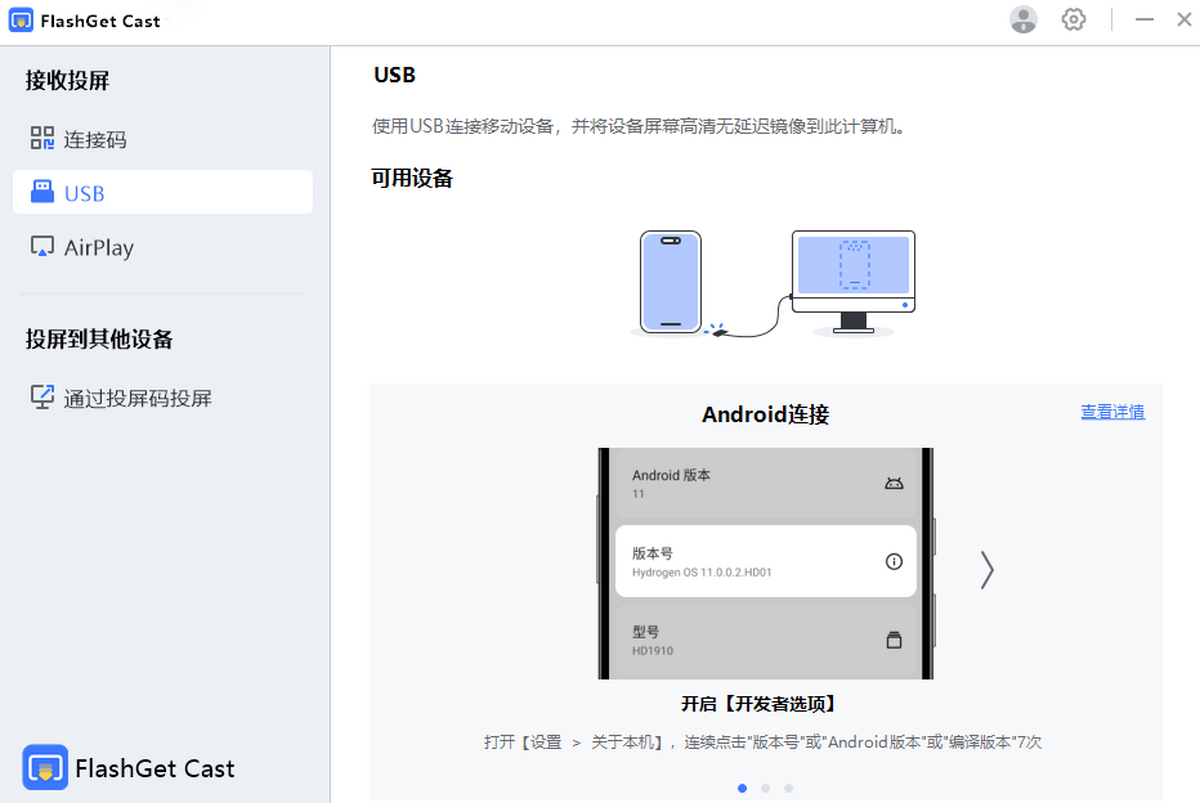Click the HD1910 model text

pyautogui.click(x=652, y=651)
